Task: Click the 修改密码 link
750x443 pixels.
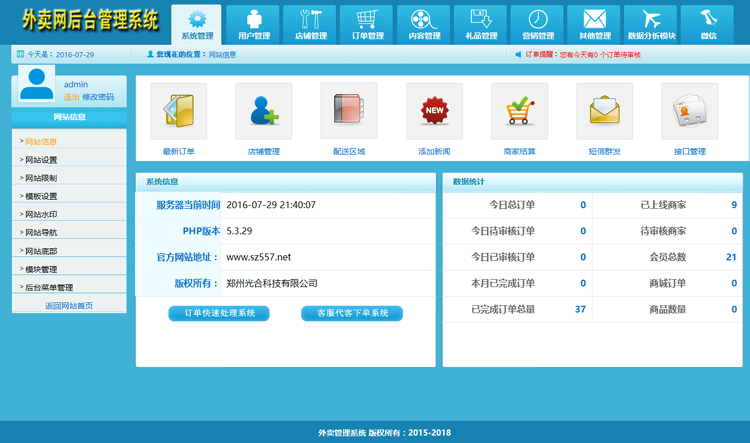Action: (99, 97)
